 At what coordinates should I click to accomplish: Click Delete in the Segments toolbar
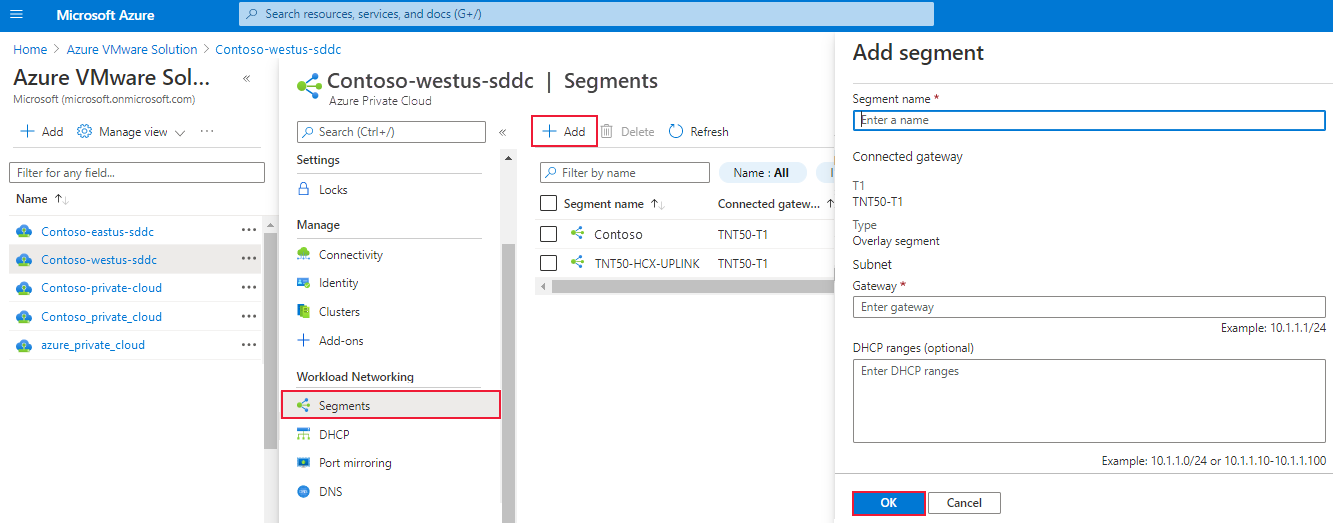pos(627,132)
